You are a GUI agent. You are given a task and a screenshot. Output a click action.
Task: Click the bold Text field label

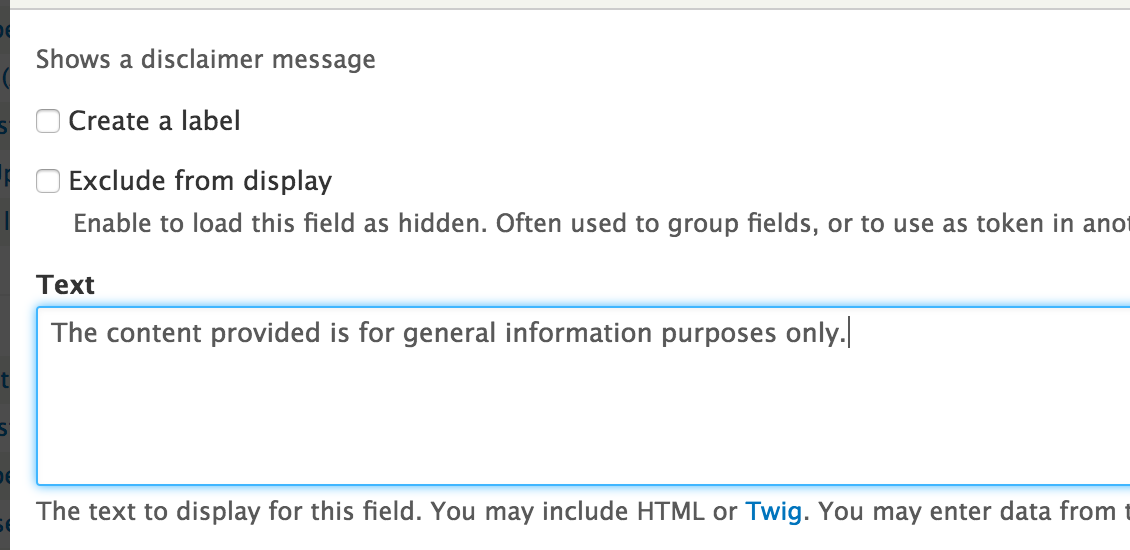65,285
